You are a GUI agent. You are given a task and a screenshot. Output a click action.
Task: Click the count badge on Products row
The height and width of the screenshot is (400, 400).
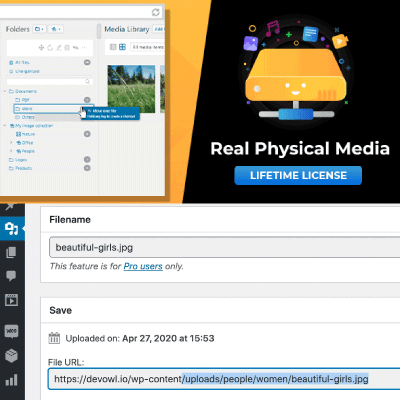(x=87, y=168)
